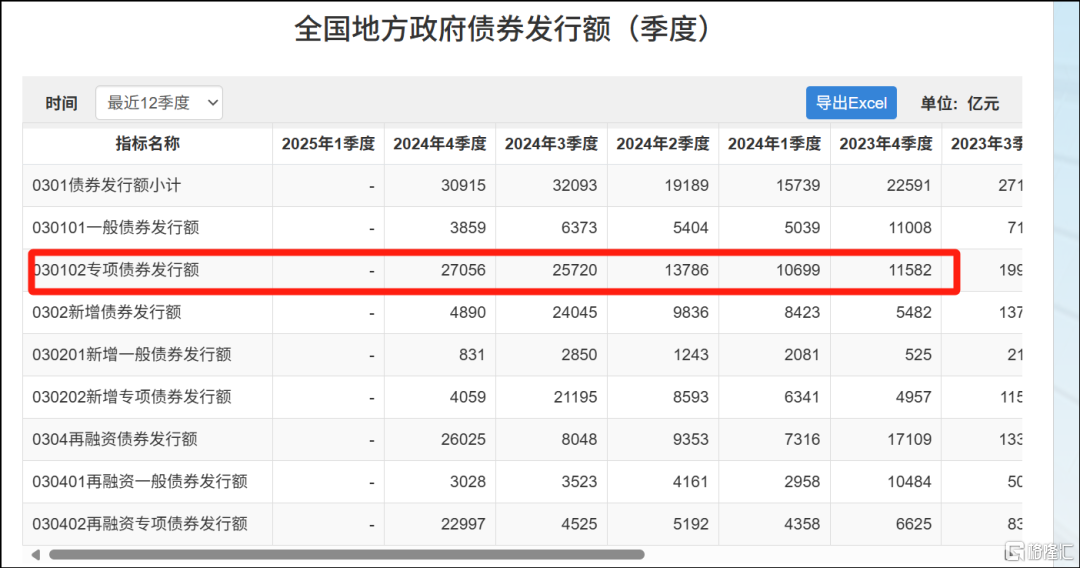Click the value 8423 in the table
1080x568 pixels.
coord(802,313)
